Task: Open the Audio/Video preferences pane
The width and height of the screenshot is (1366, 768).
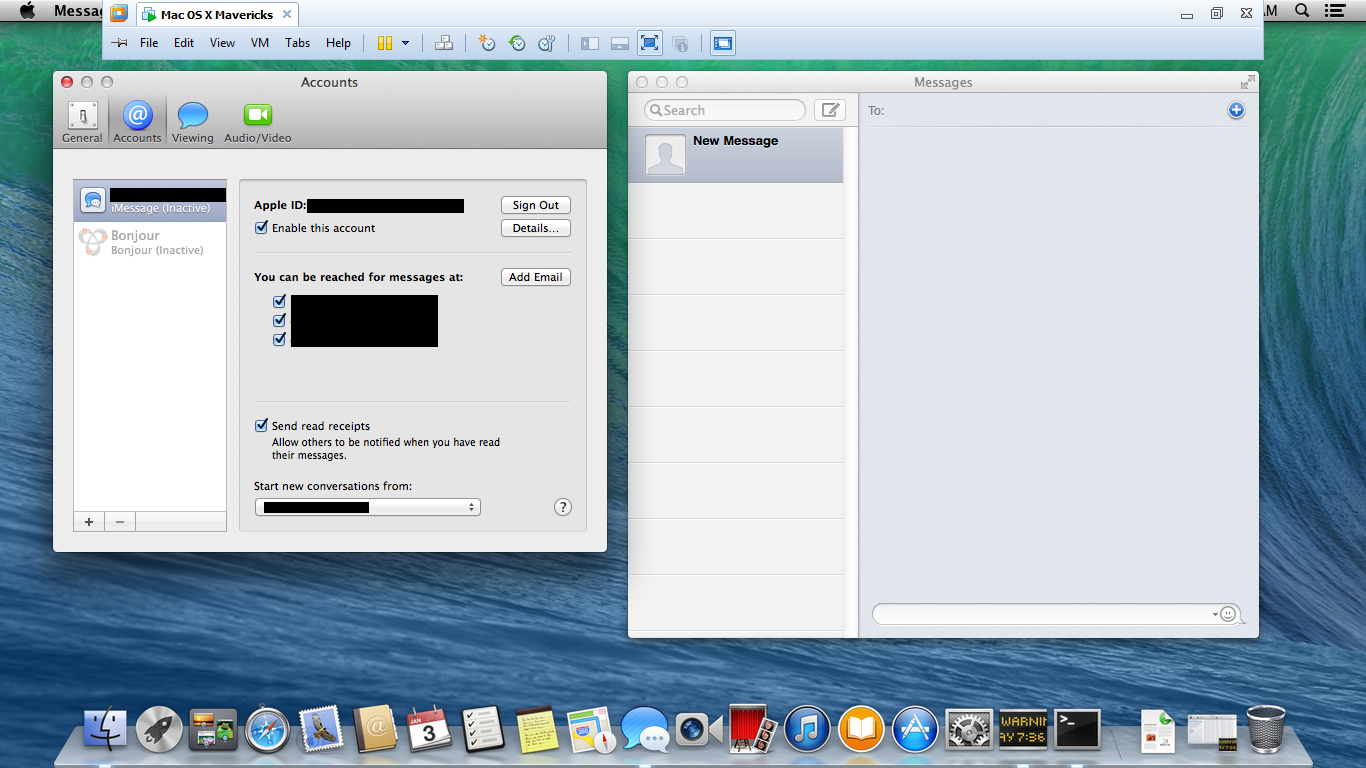Action: (257, 122)
